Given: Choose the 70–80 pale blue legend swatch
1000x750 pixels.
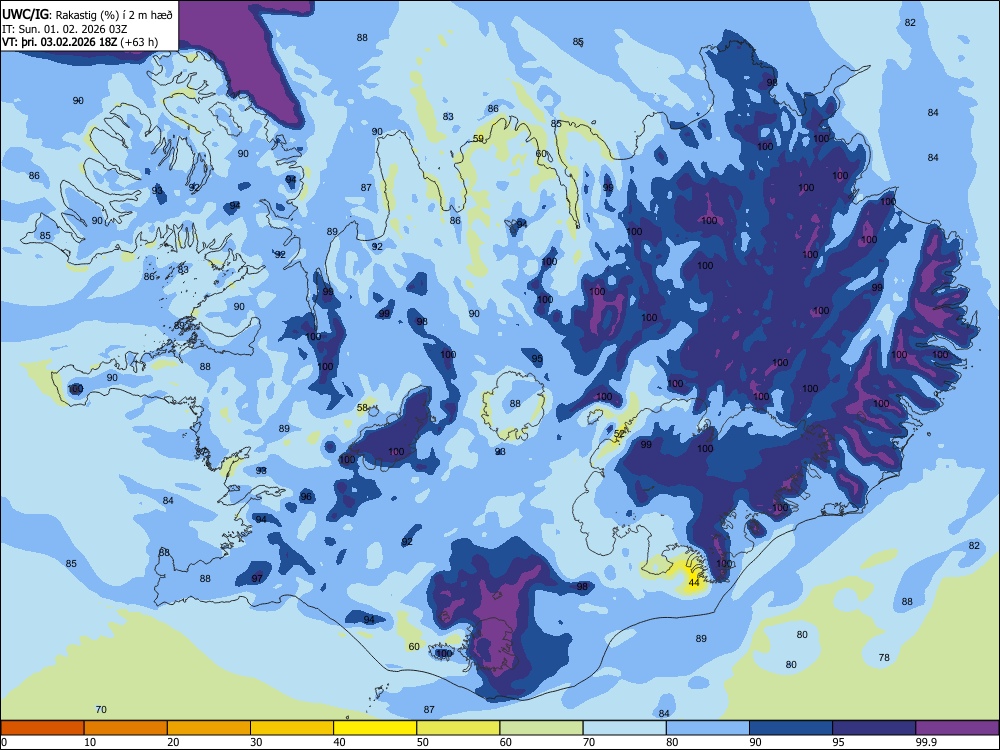Looking at the screenshot, I should [x=625, y=728].
